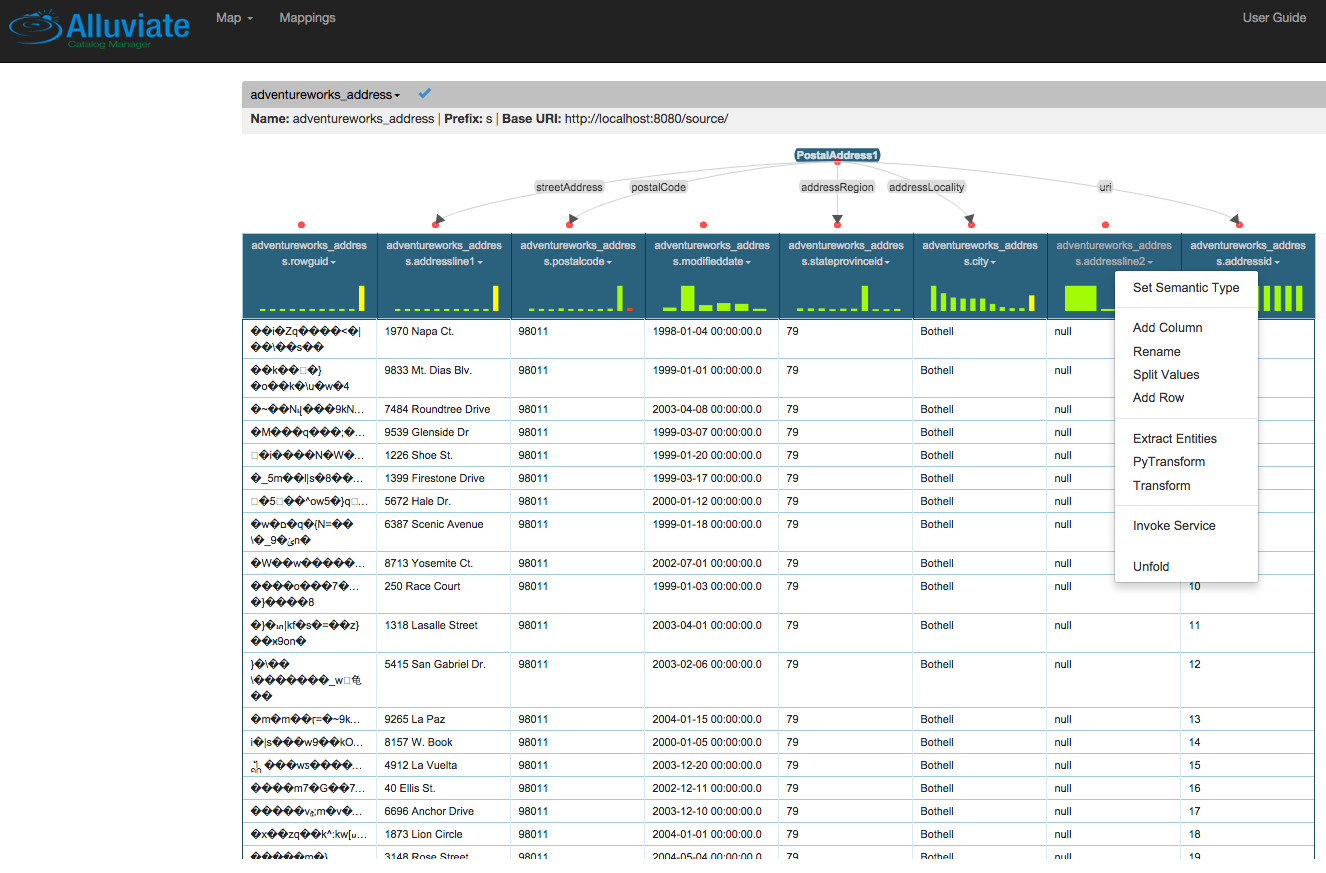The image size is (1326, 873).
Task: Click the addressline2 column header dropdown
Action: click(x=1114, y=261)
